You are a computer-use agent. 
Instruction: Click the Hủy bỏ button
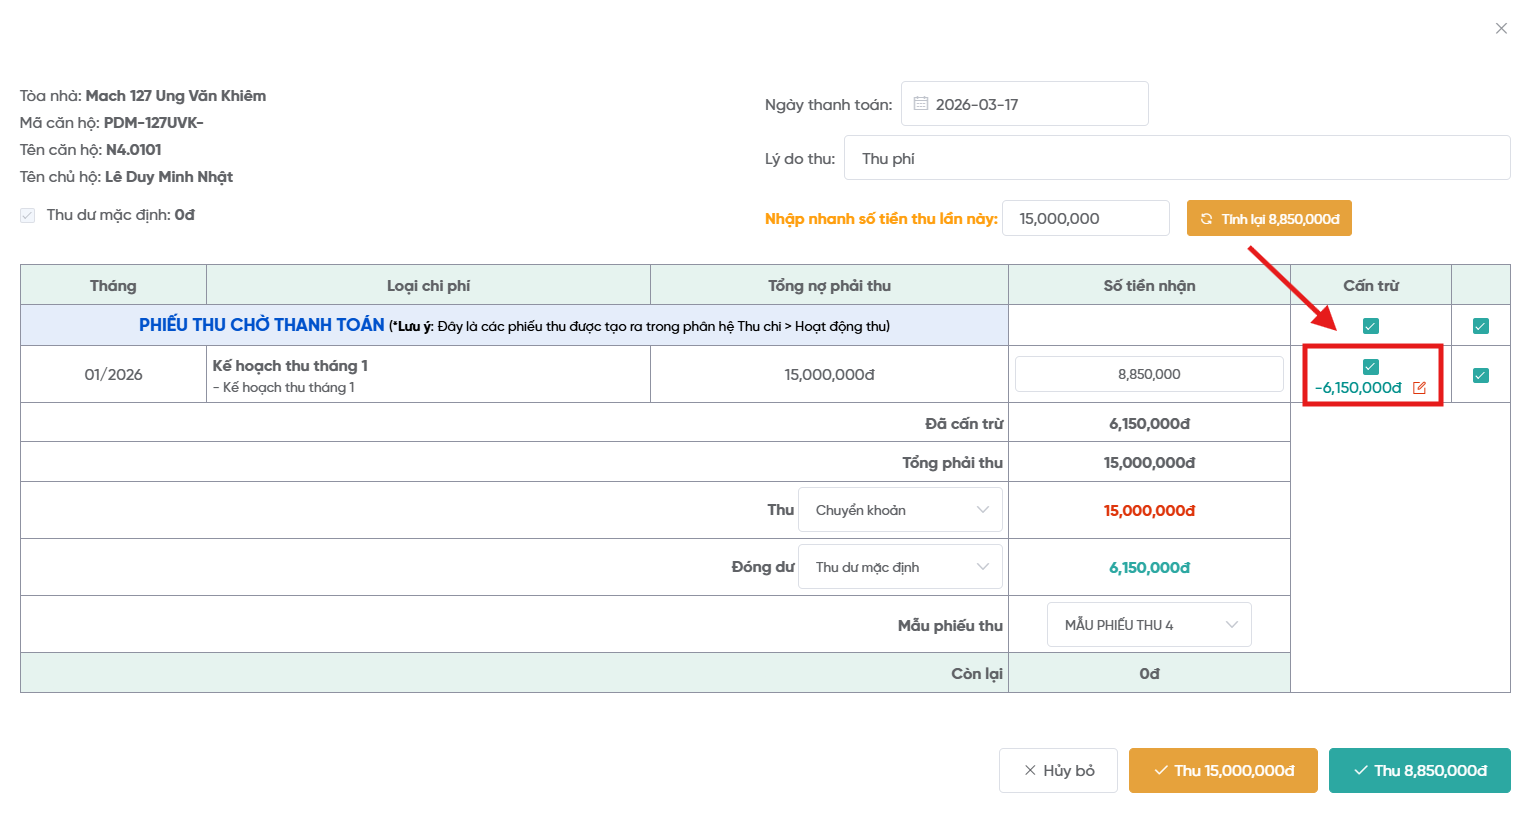coord(1058,771)
